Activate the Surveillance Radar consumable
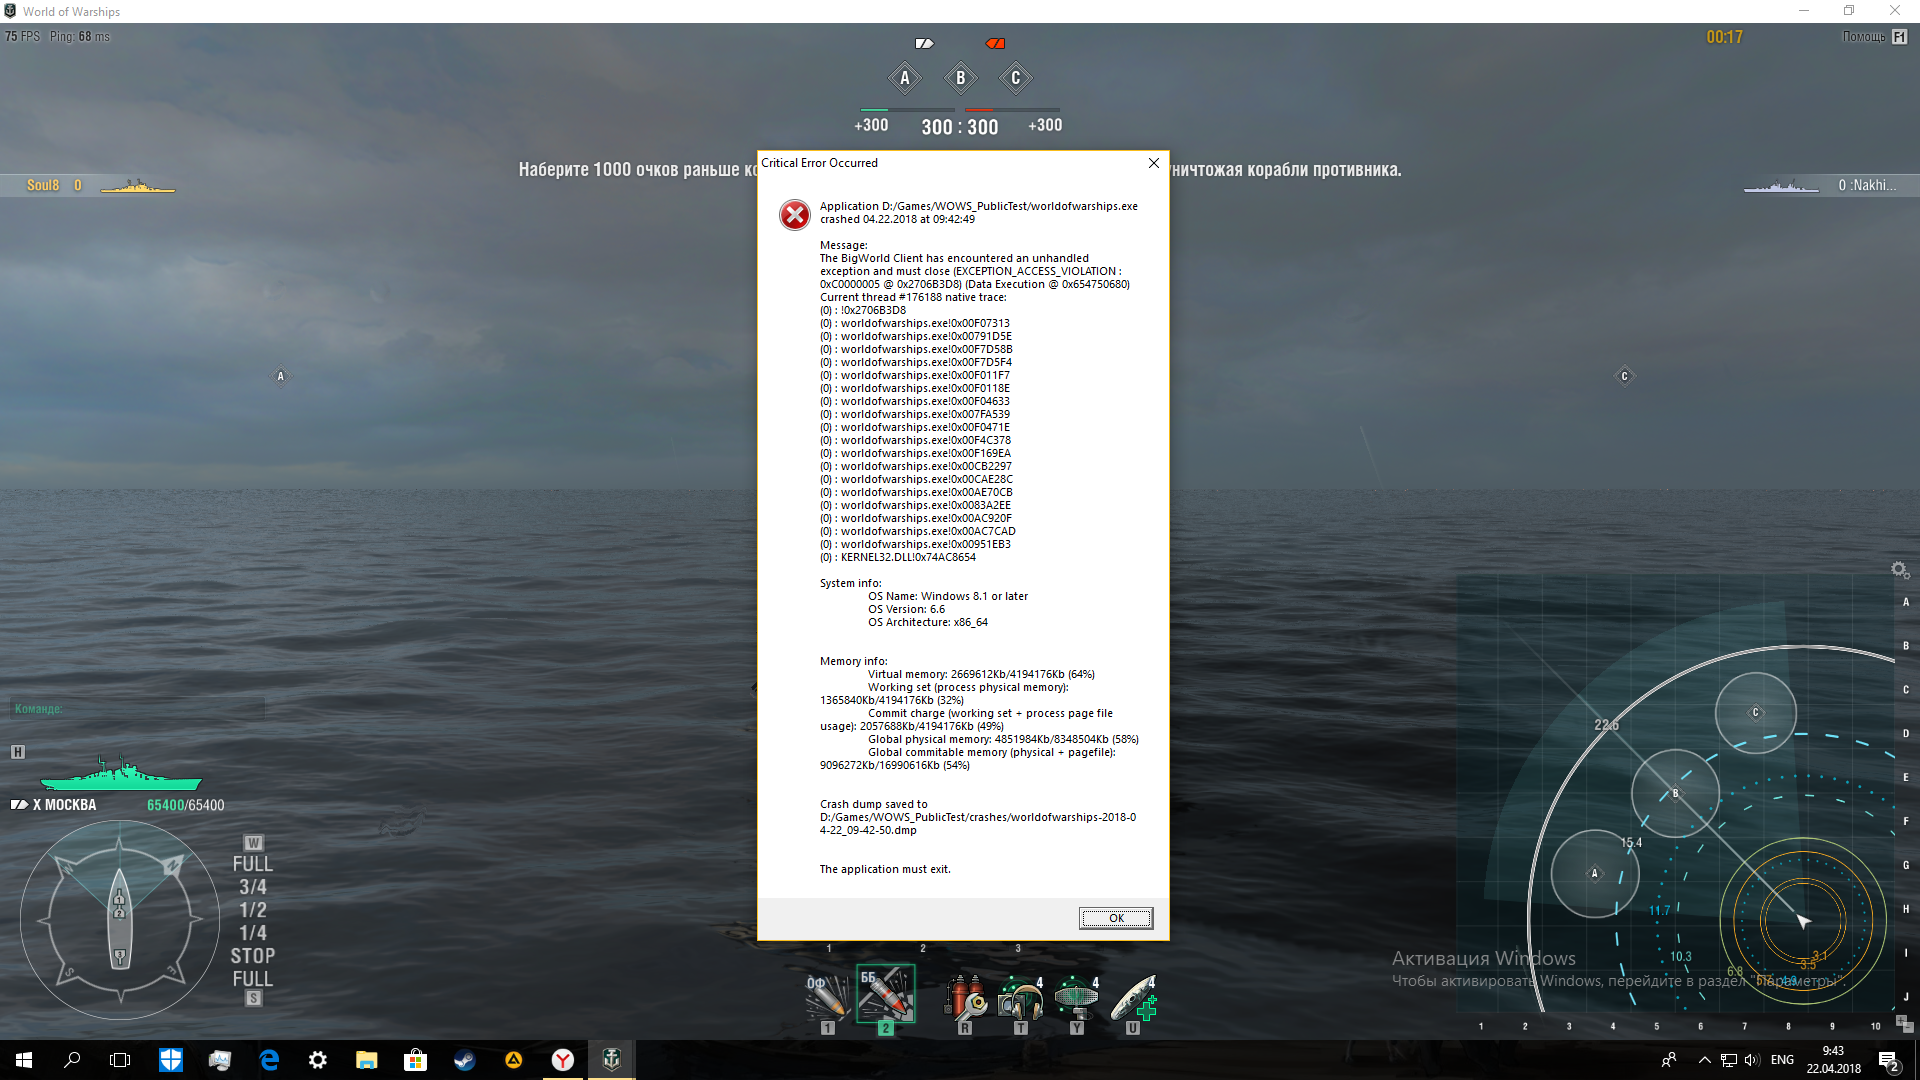The image size is (1920, 1080). [1076, 997]
